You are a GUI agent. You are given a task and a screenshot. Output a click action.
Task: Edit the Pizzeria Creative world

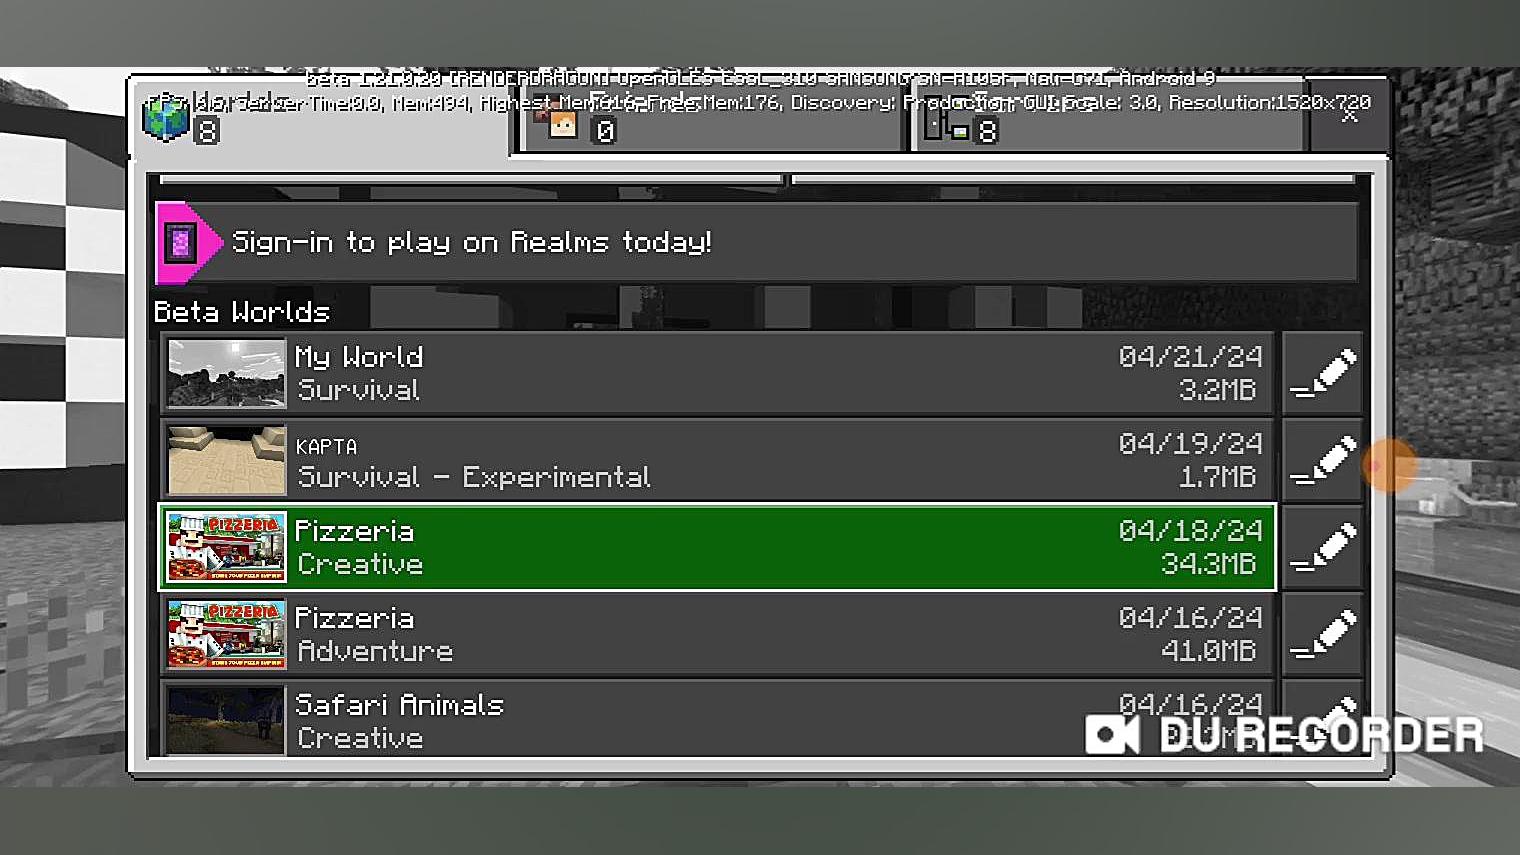(x=1322, y=548)
